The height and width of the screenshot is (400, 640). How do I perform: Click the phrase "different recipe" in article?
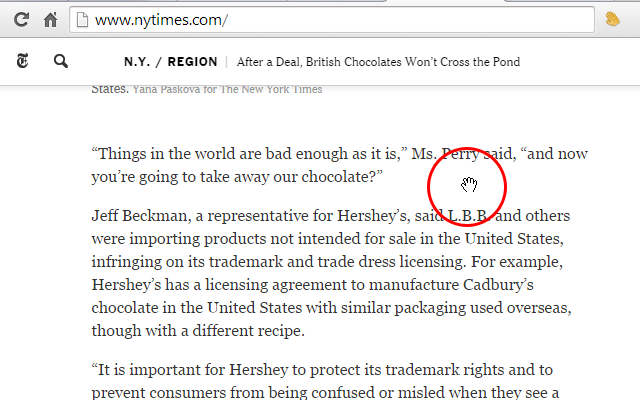pos(248,331)
